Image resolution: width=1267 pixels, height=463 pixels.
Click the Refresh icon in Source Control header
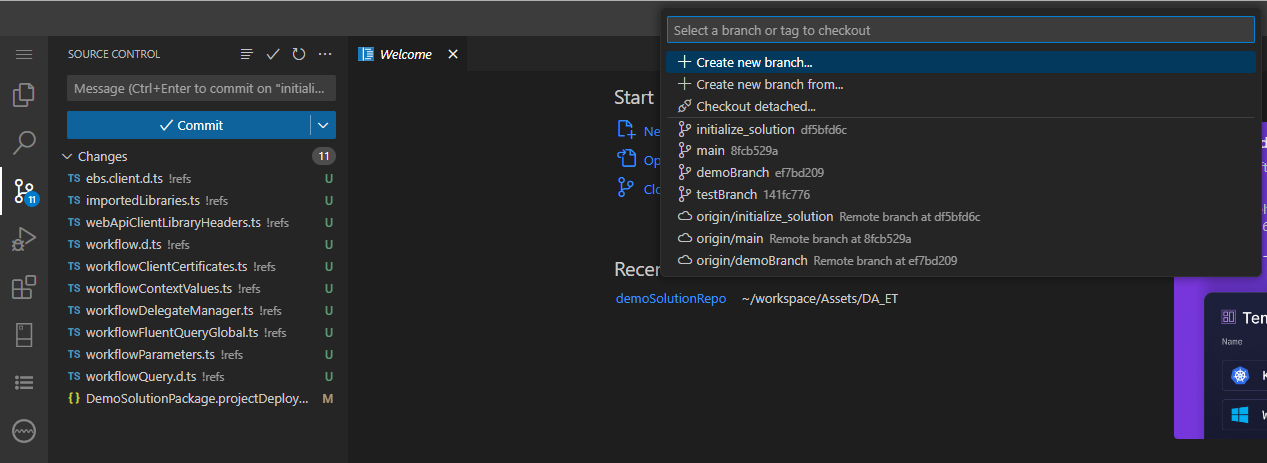(299, 54)
